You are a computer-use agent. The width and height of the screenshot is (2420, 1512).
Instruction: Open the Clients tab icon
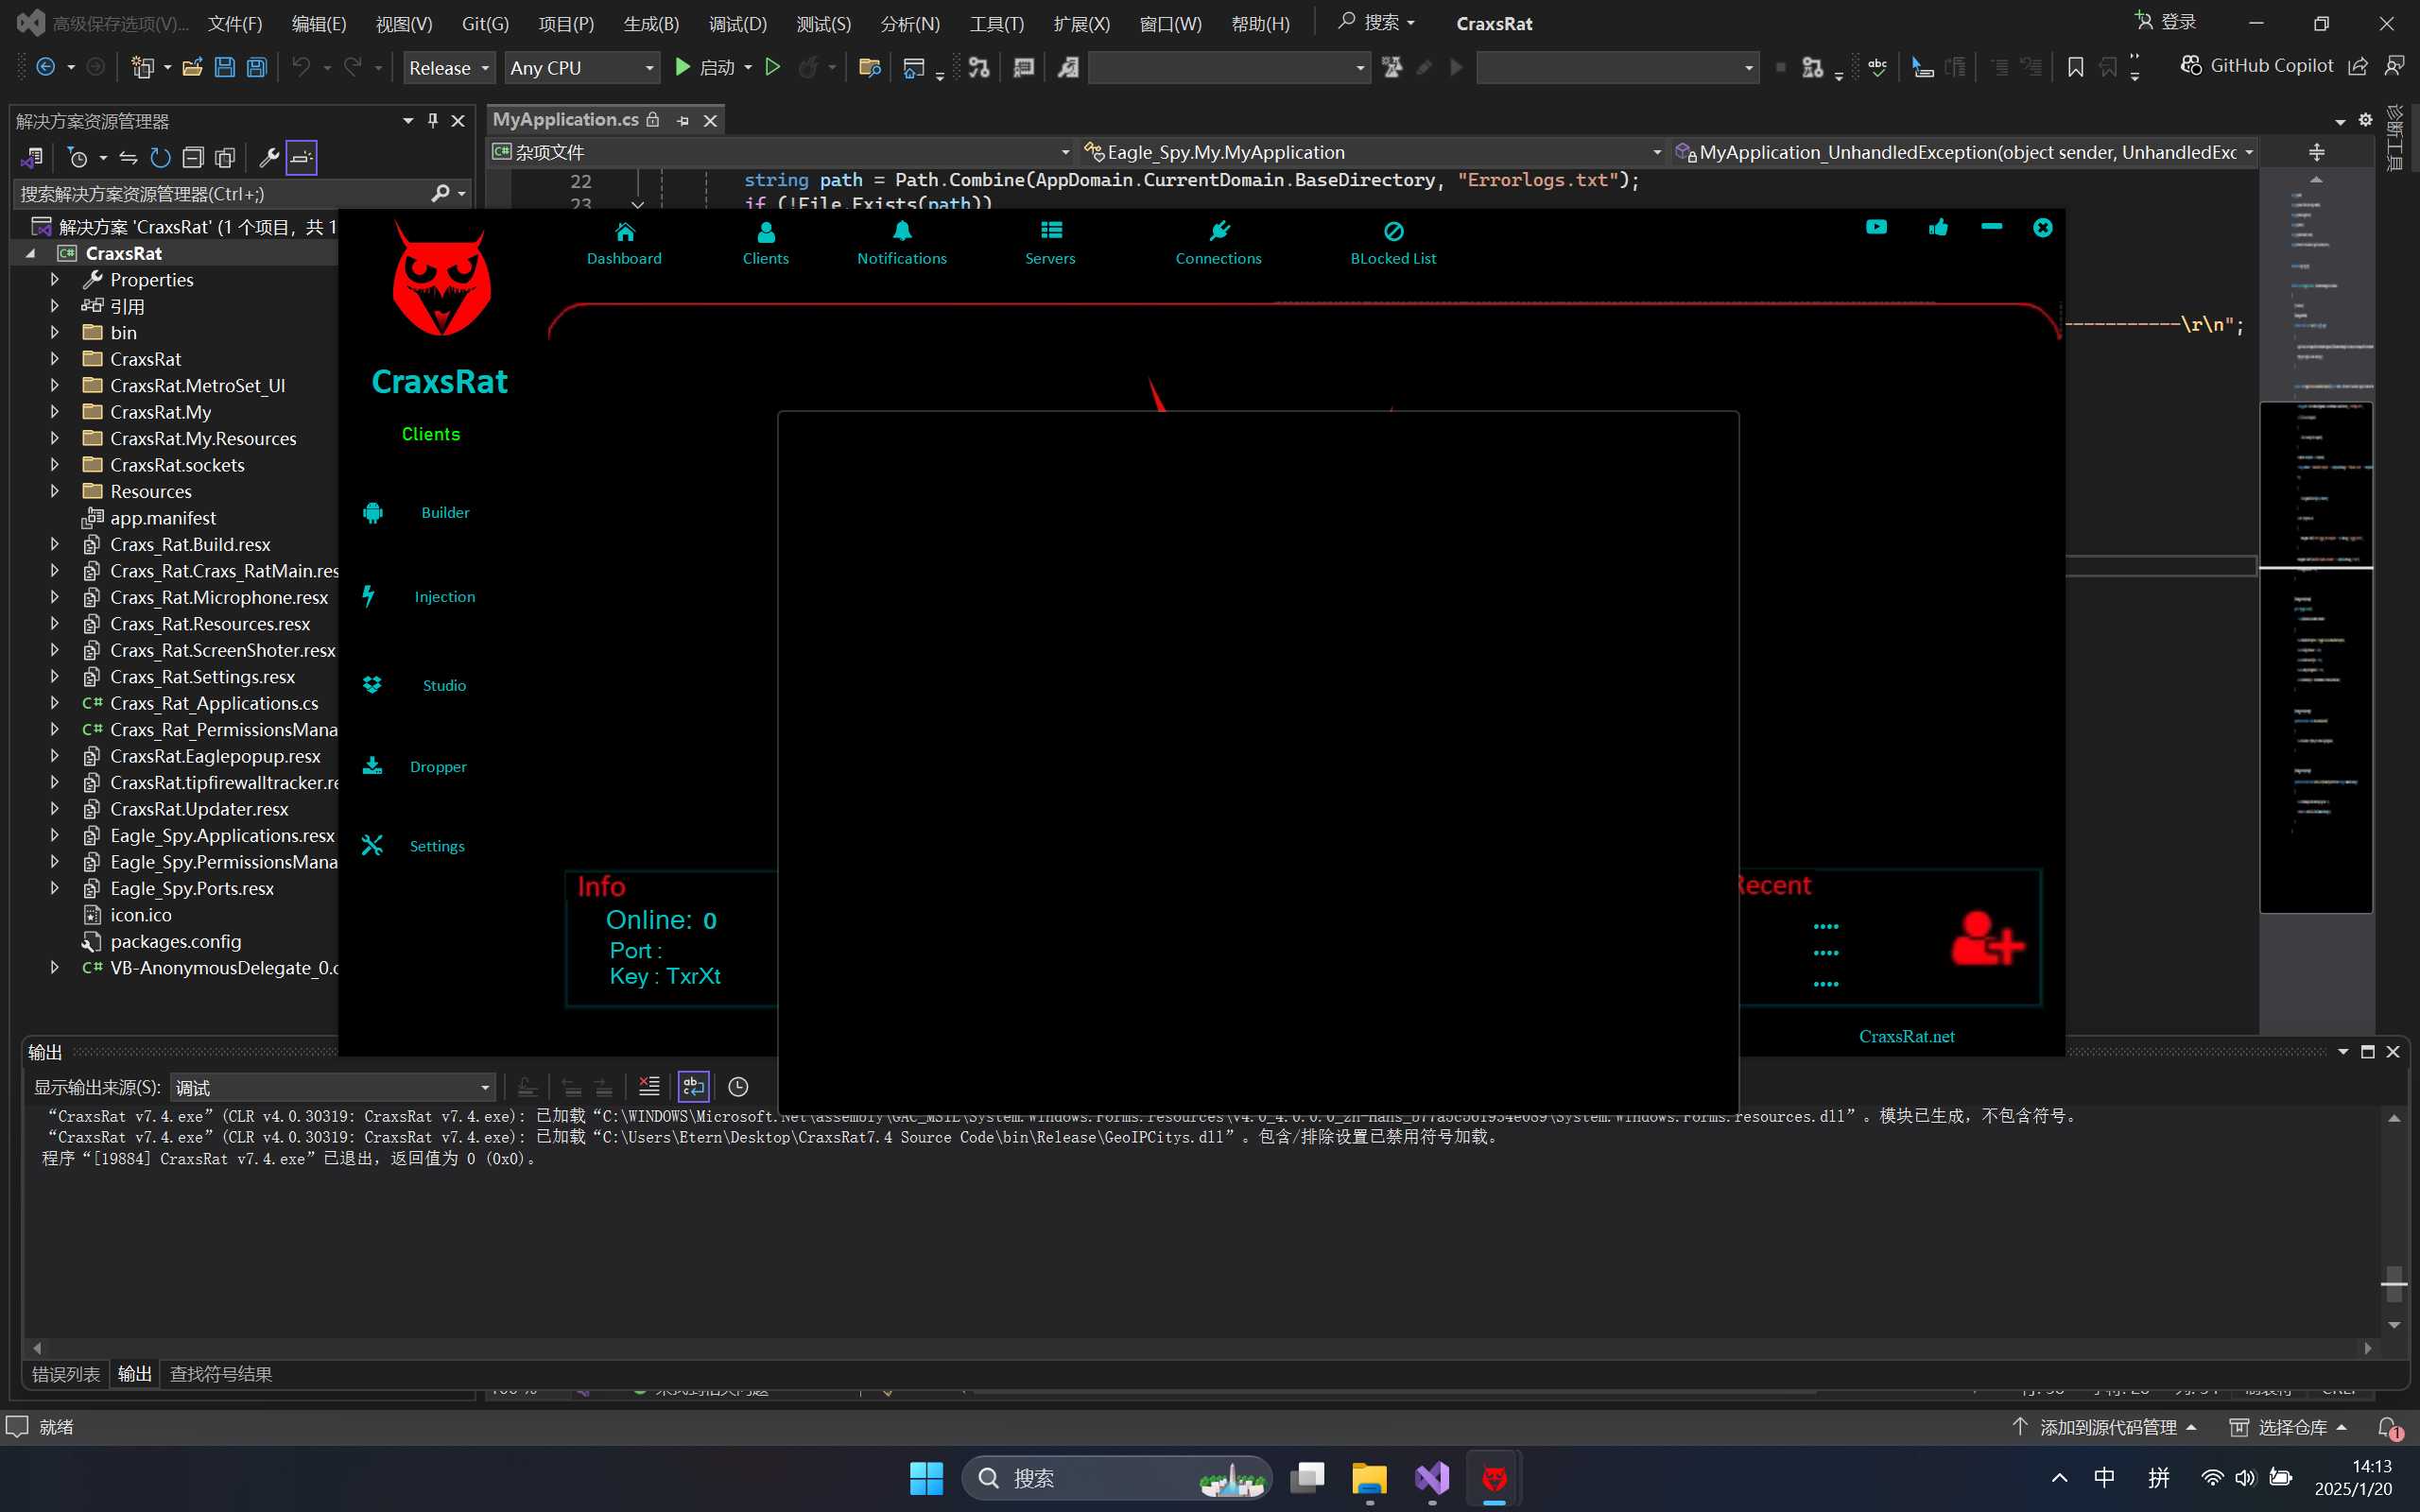[x=766, y=232]
